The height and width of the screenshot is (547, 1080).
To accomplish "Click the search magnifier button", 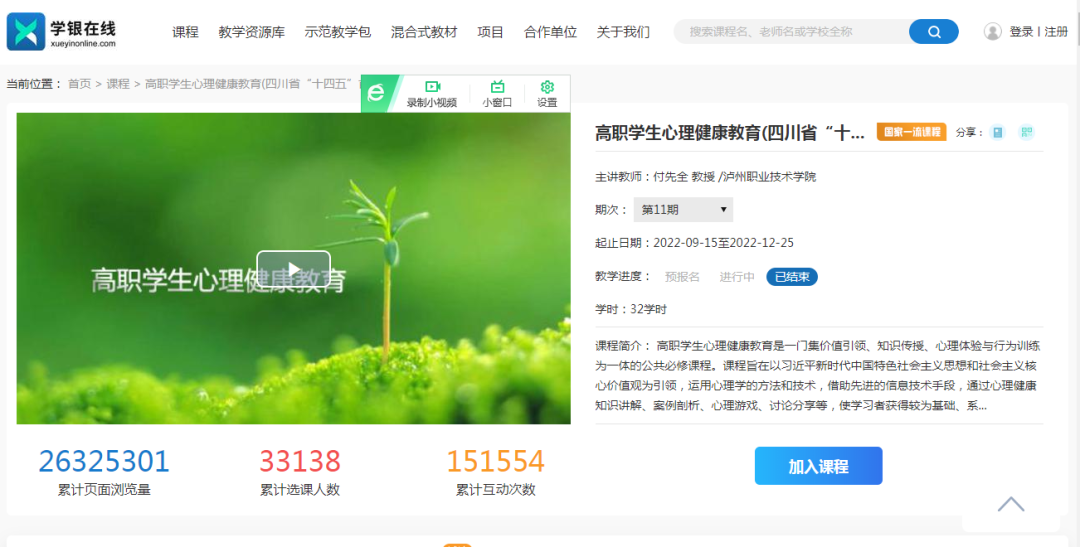I will pos(934,32).
